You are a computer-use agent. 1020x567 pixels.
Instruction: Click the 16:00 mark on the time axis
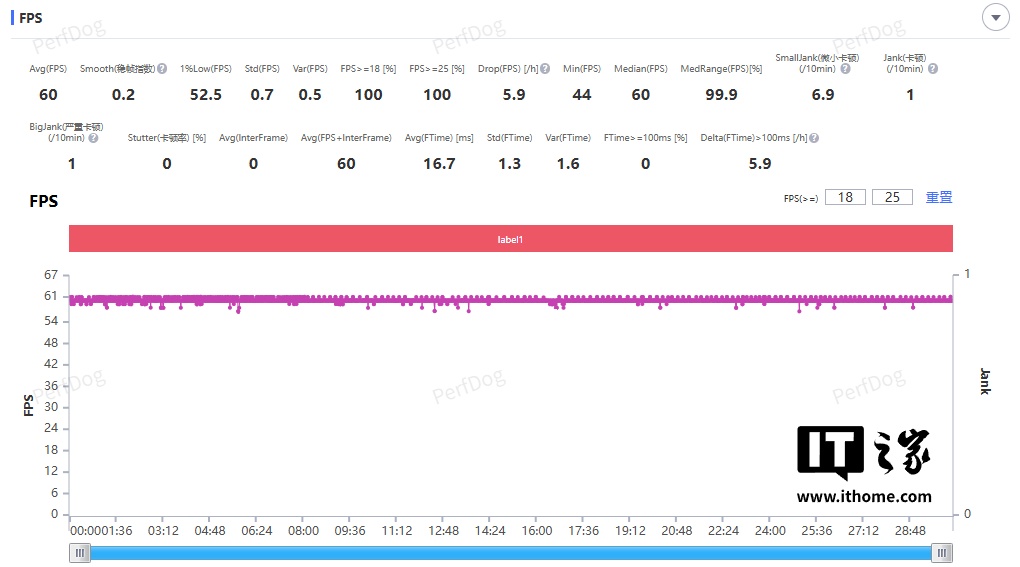tap(537, 531)
